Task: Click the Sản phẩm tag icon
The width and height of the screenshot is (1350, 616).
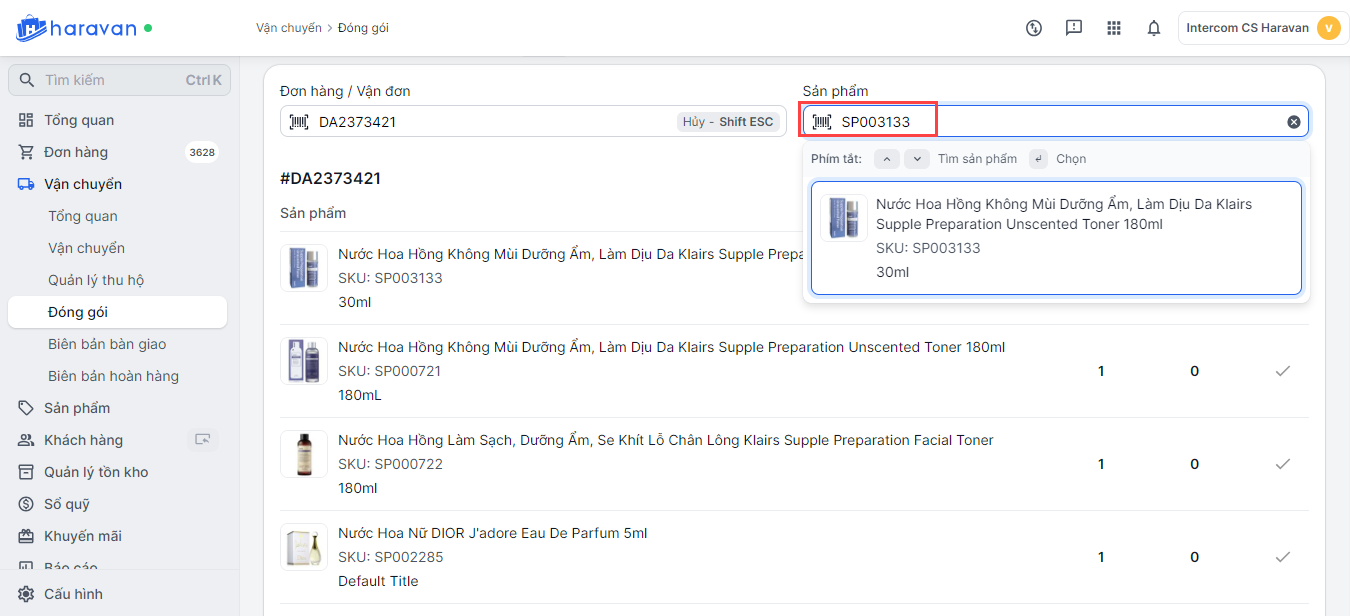Action: [x=26, y=408]
